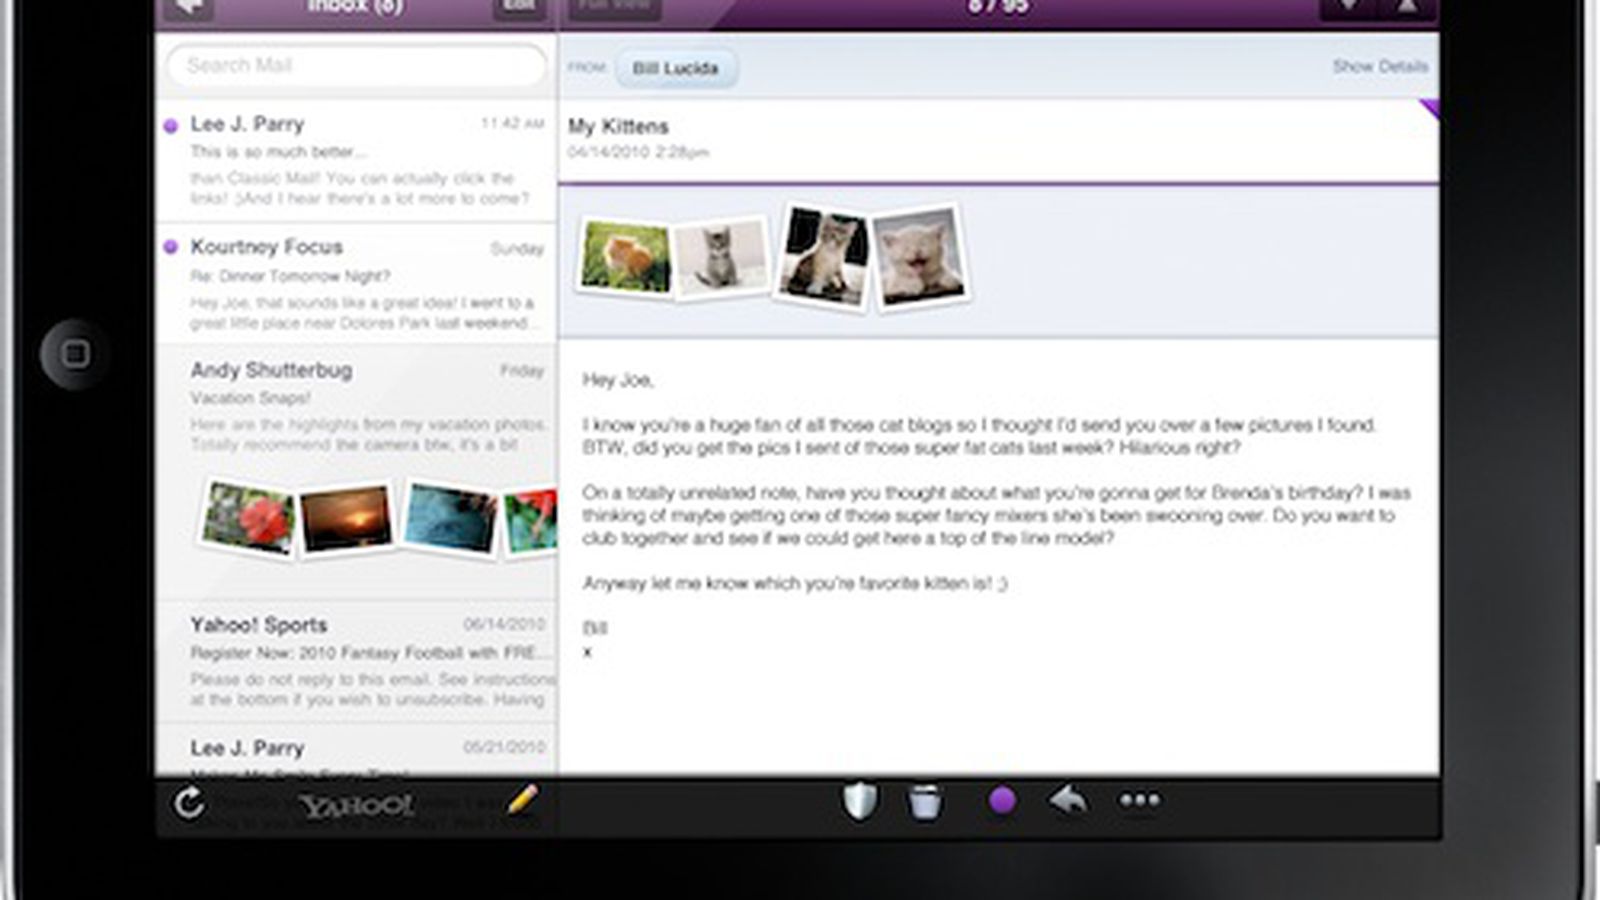Screen dimensions: 1600x900
Task: Reply to the message with the arrow icon
Action: click(x=1069, y=800)
